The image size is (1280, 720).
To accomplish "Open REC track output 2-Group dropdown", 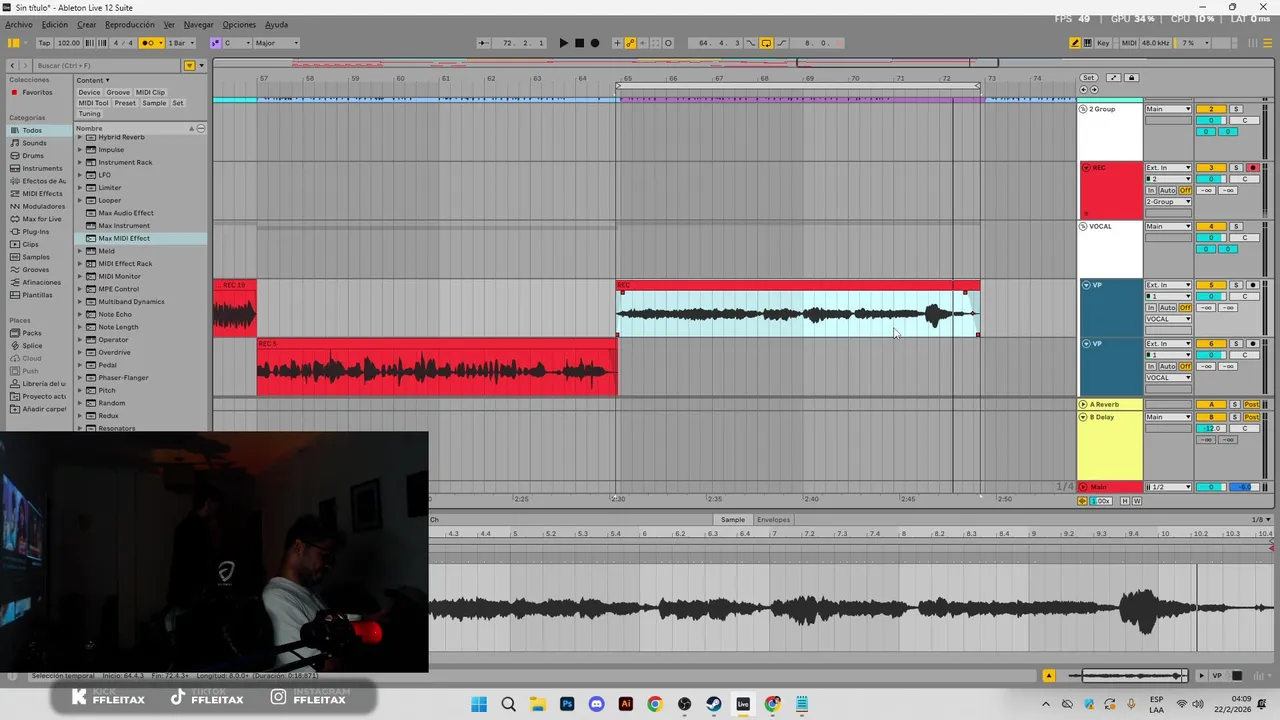I will 1168,202.
